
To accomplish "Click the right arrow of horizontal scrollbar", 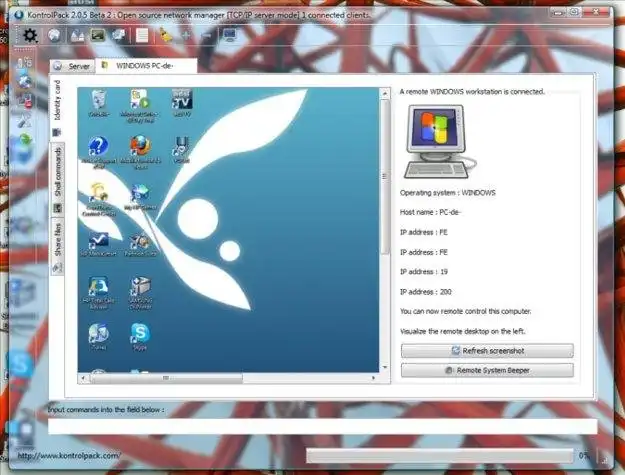I will pyautogui.click(x=373, y=378).
